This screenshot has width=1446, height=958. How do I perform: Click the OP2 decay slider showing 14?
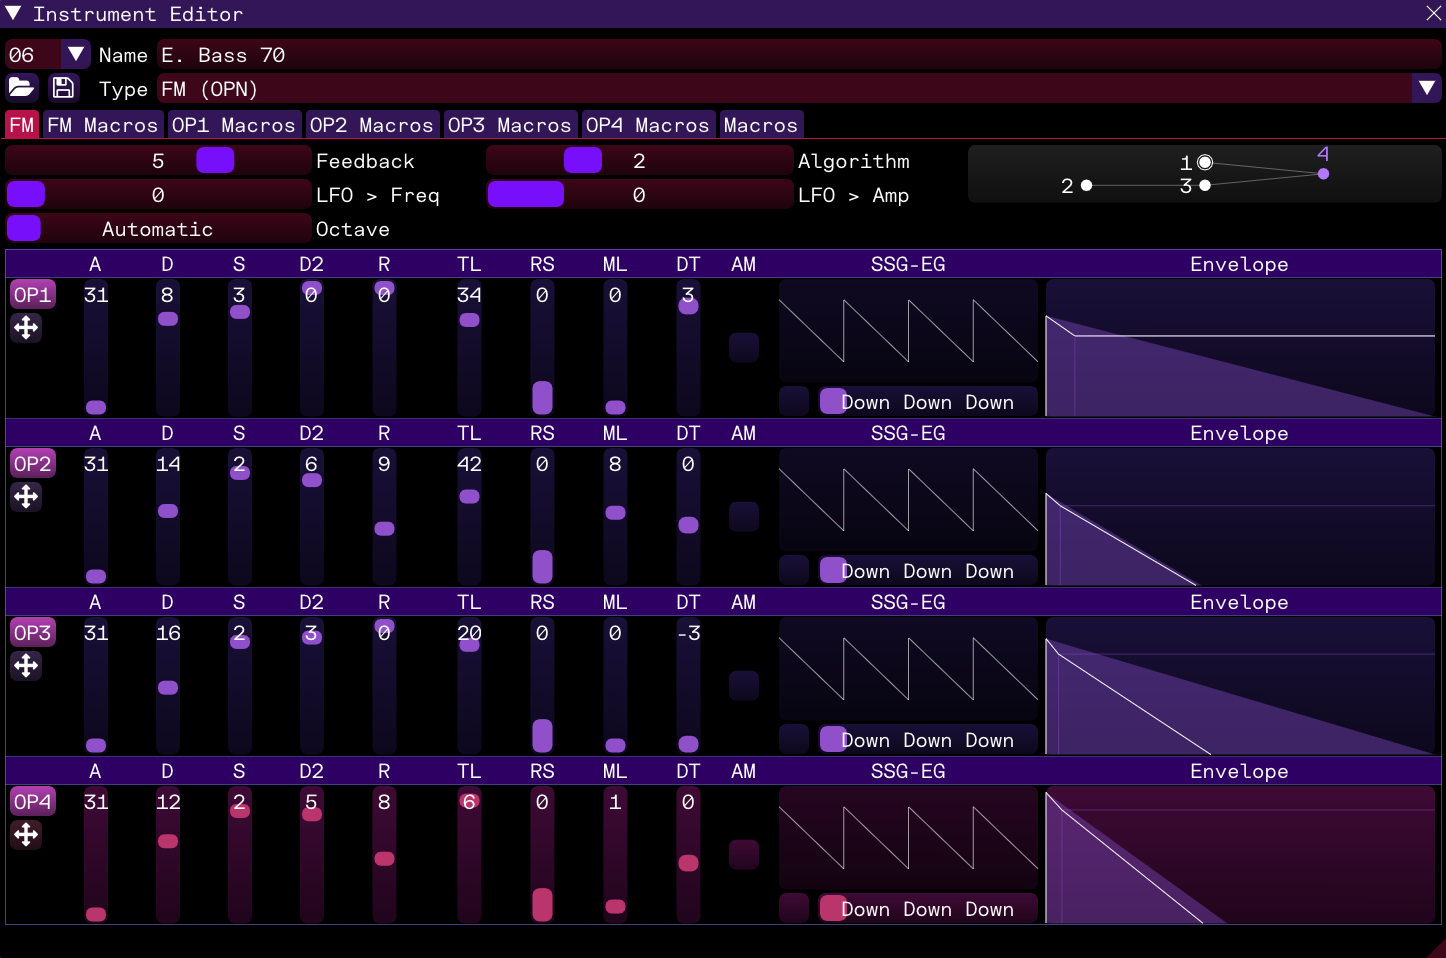point(168,517)
